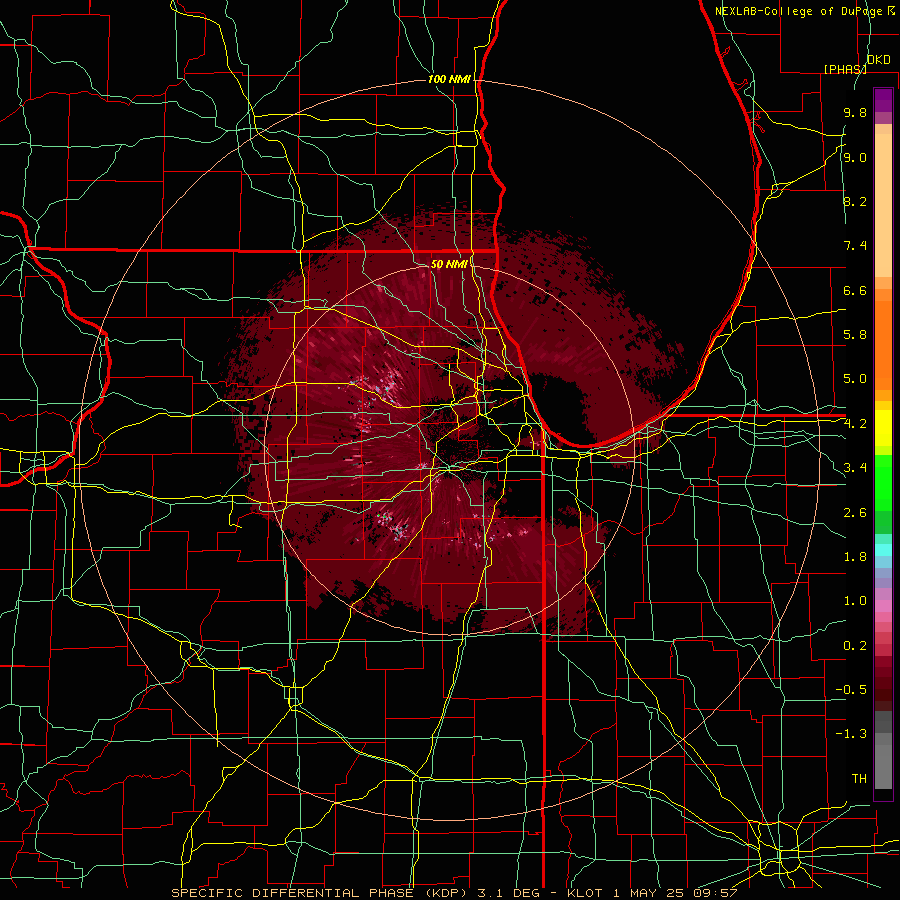Click the 1.0 legend value
This screenshot has width=900, height=900.
[x=855, y=601]
